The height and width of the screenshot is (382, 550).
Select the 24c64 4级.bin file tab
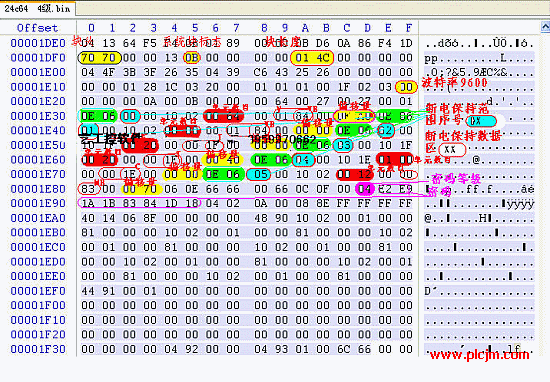37,8
